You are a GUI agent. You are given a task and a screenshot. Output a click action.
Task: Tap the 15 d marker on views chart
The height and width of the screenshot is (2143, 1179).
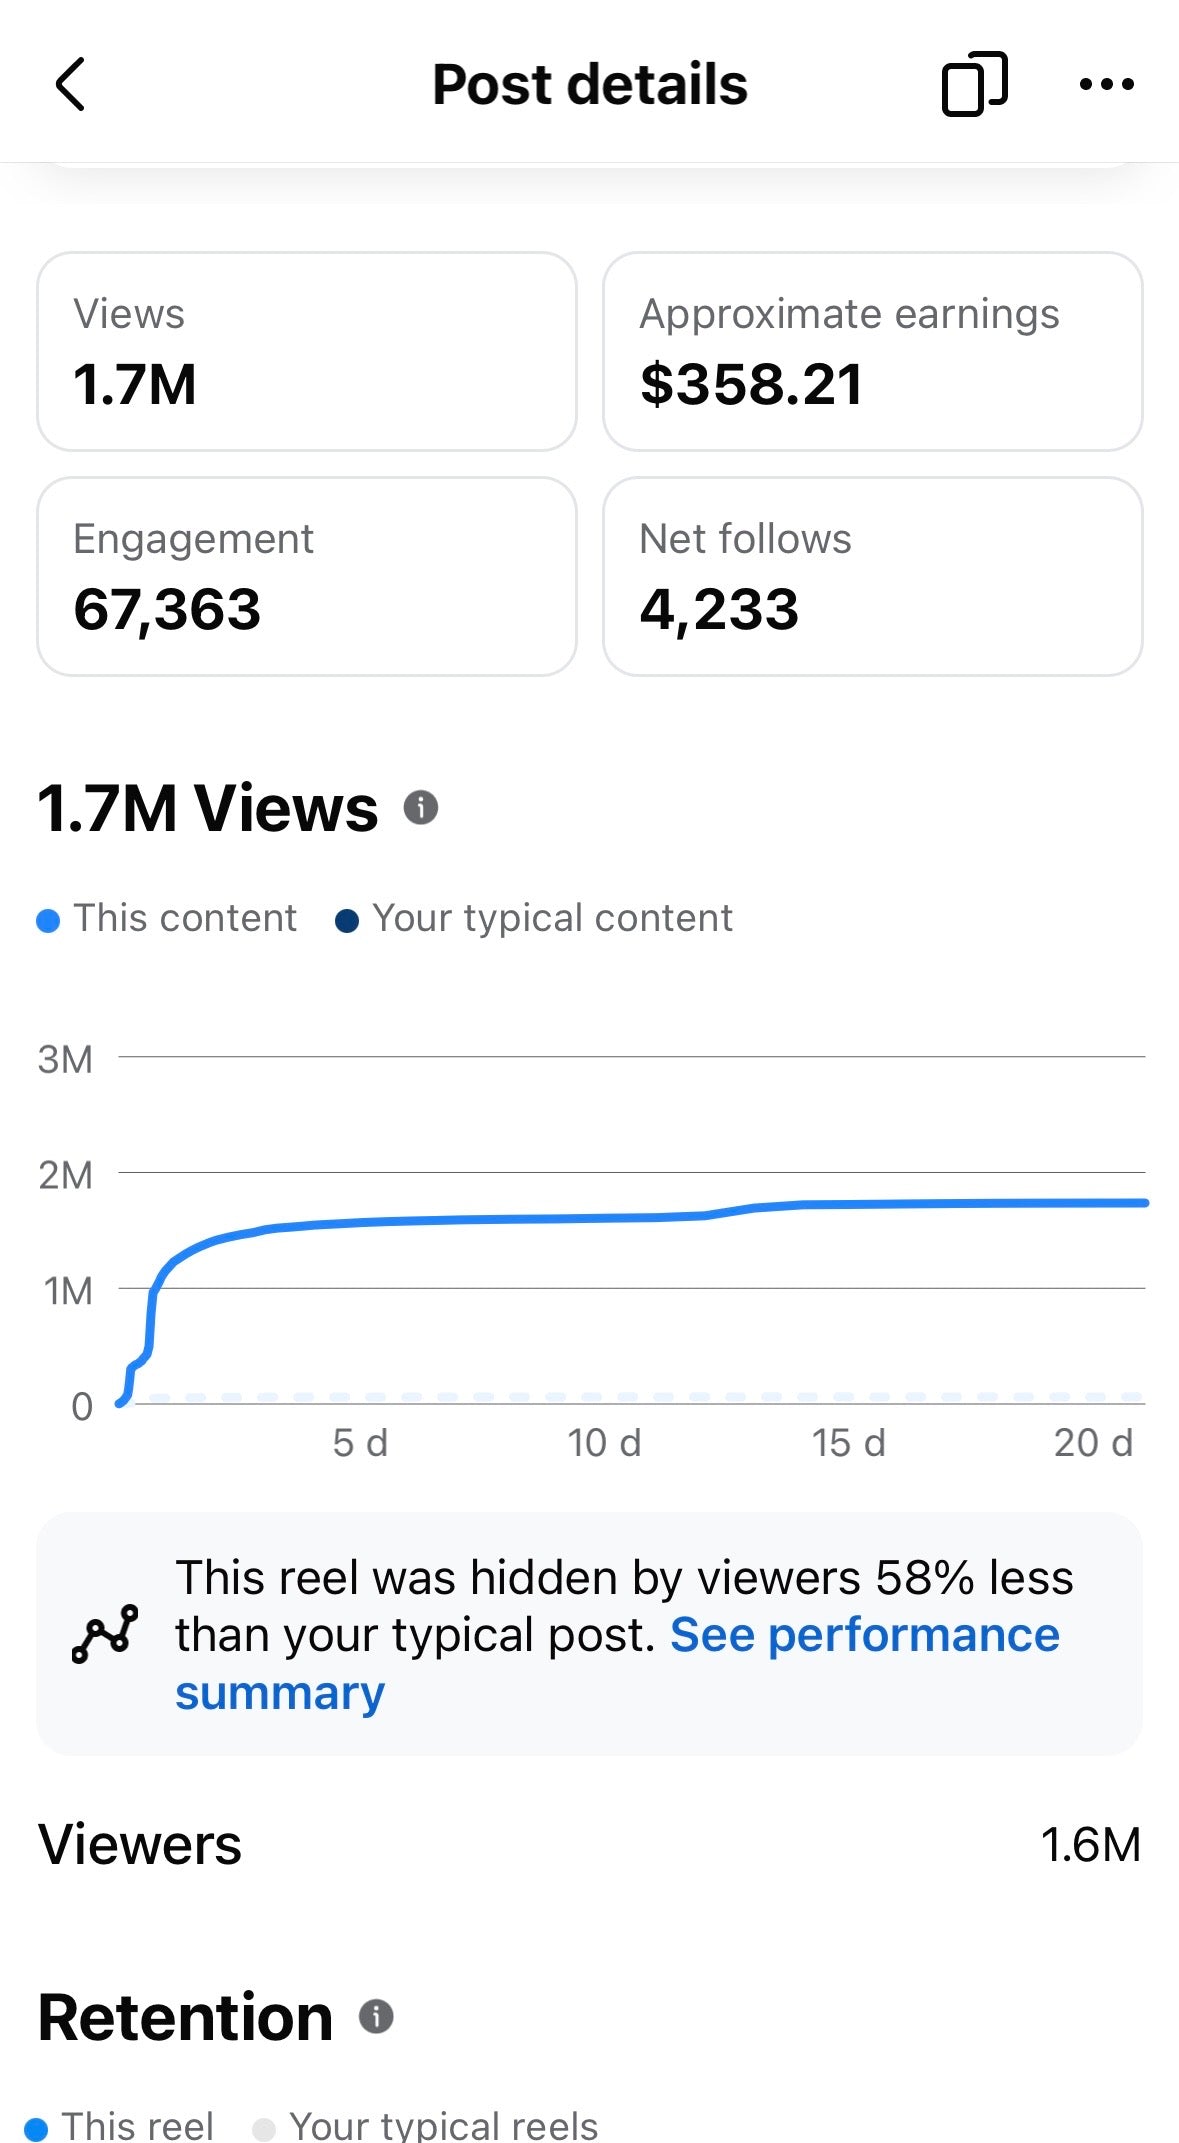[848, 1443]
